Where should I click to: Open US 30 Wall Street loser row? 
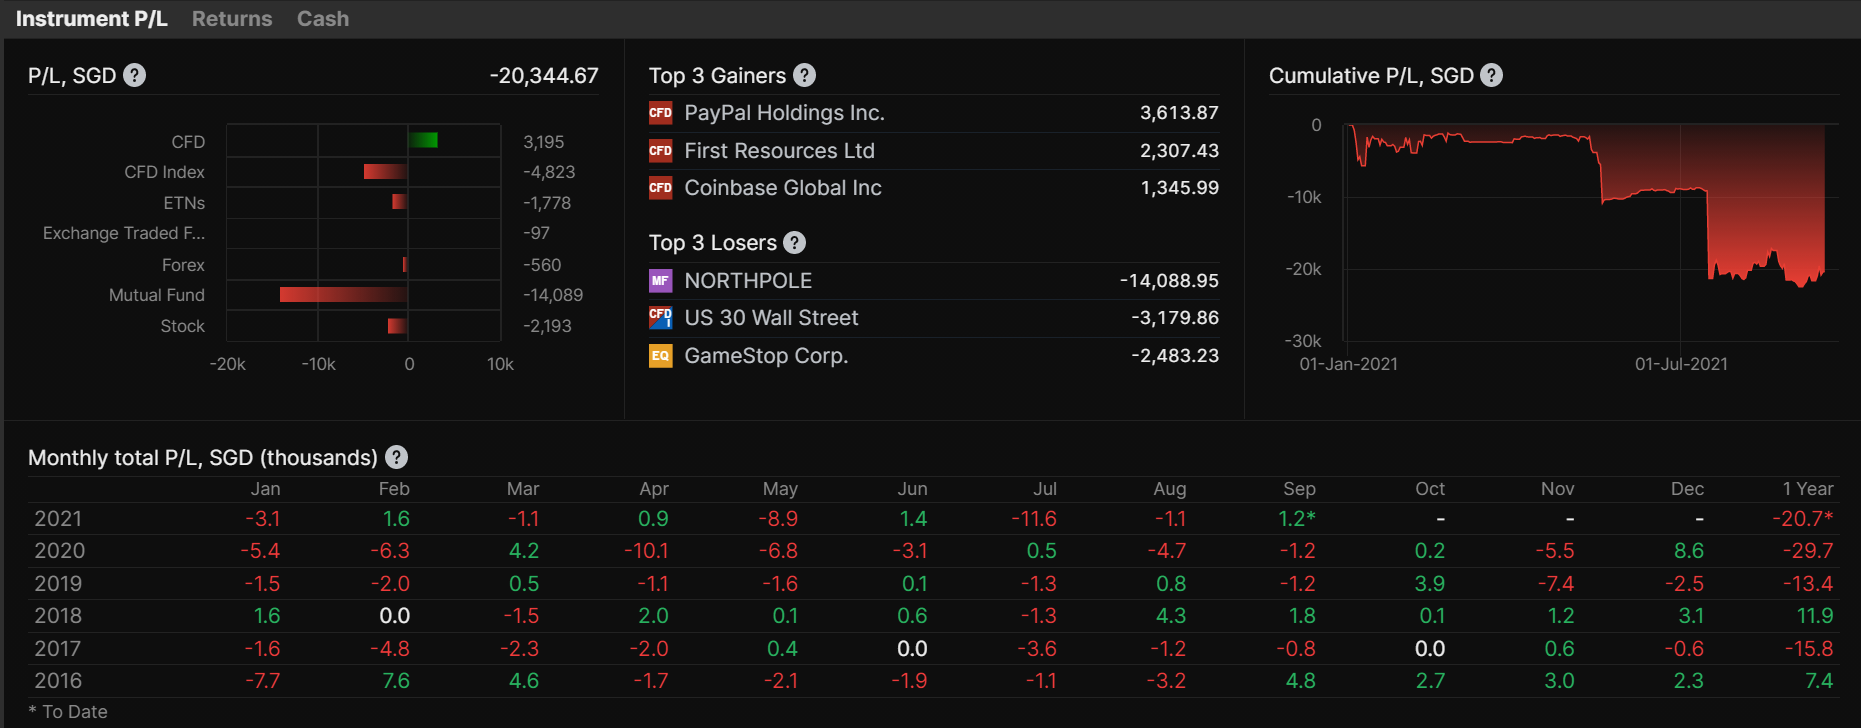[x=934, y=318]
